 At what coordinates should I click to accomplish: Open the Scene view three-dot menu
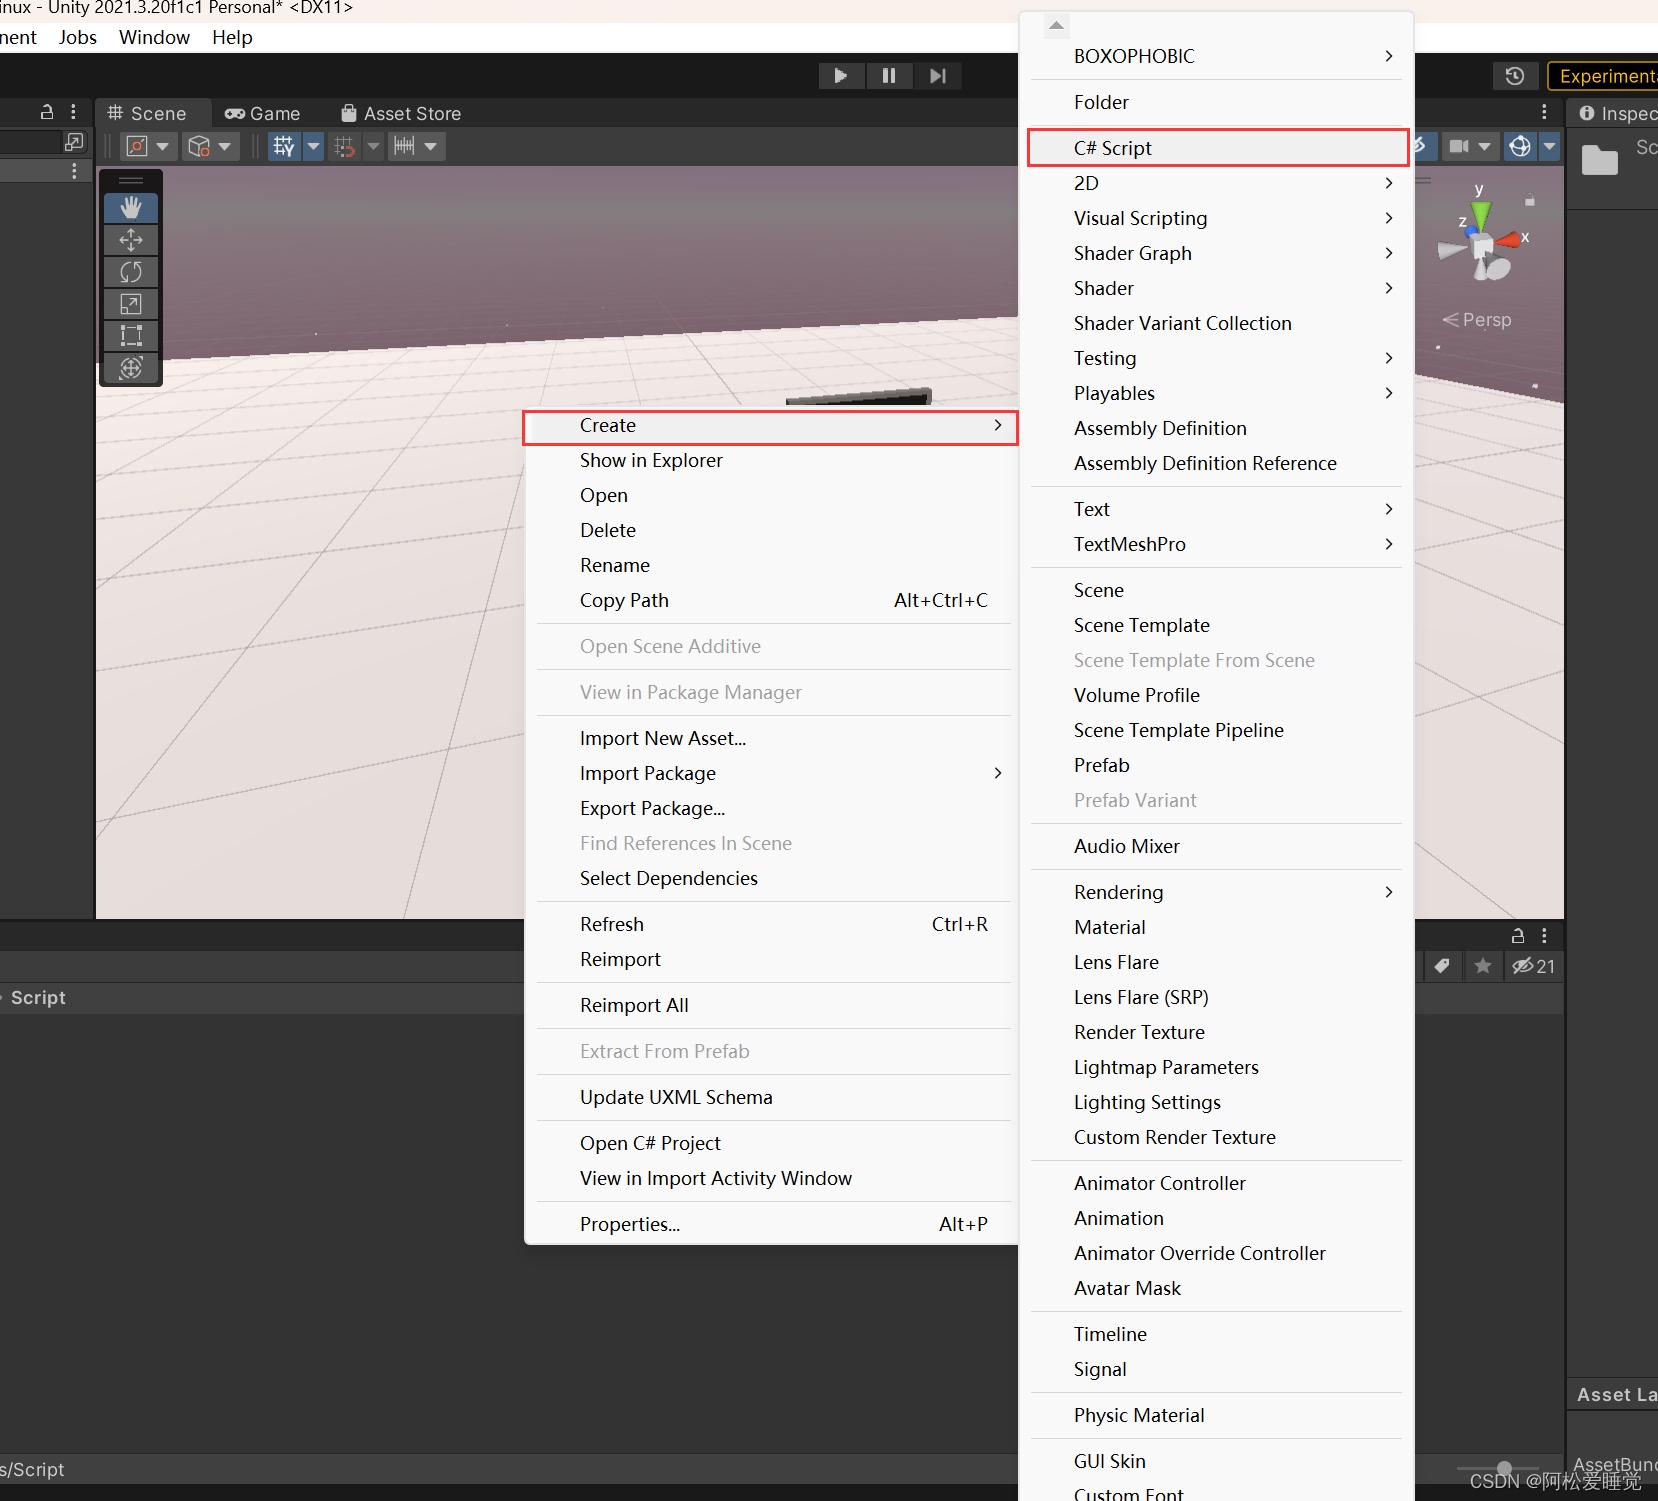pyautogui.click(x=1544, y=112)
